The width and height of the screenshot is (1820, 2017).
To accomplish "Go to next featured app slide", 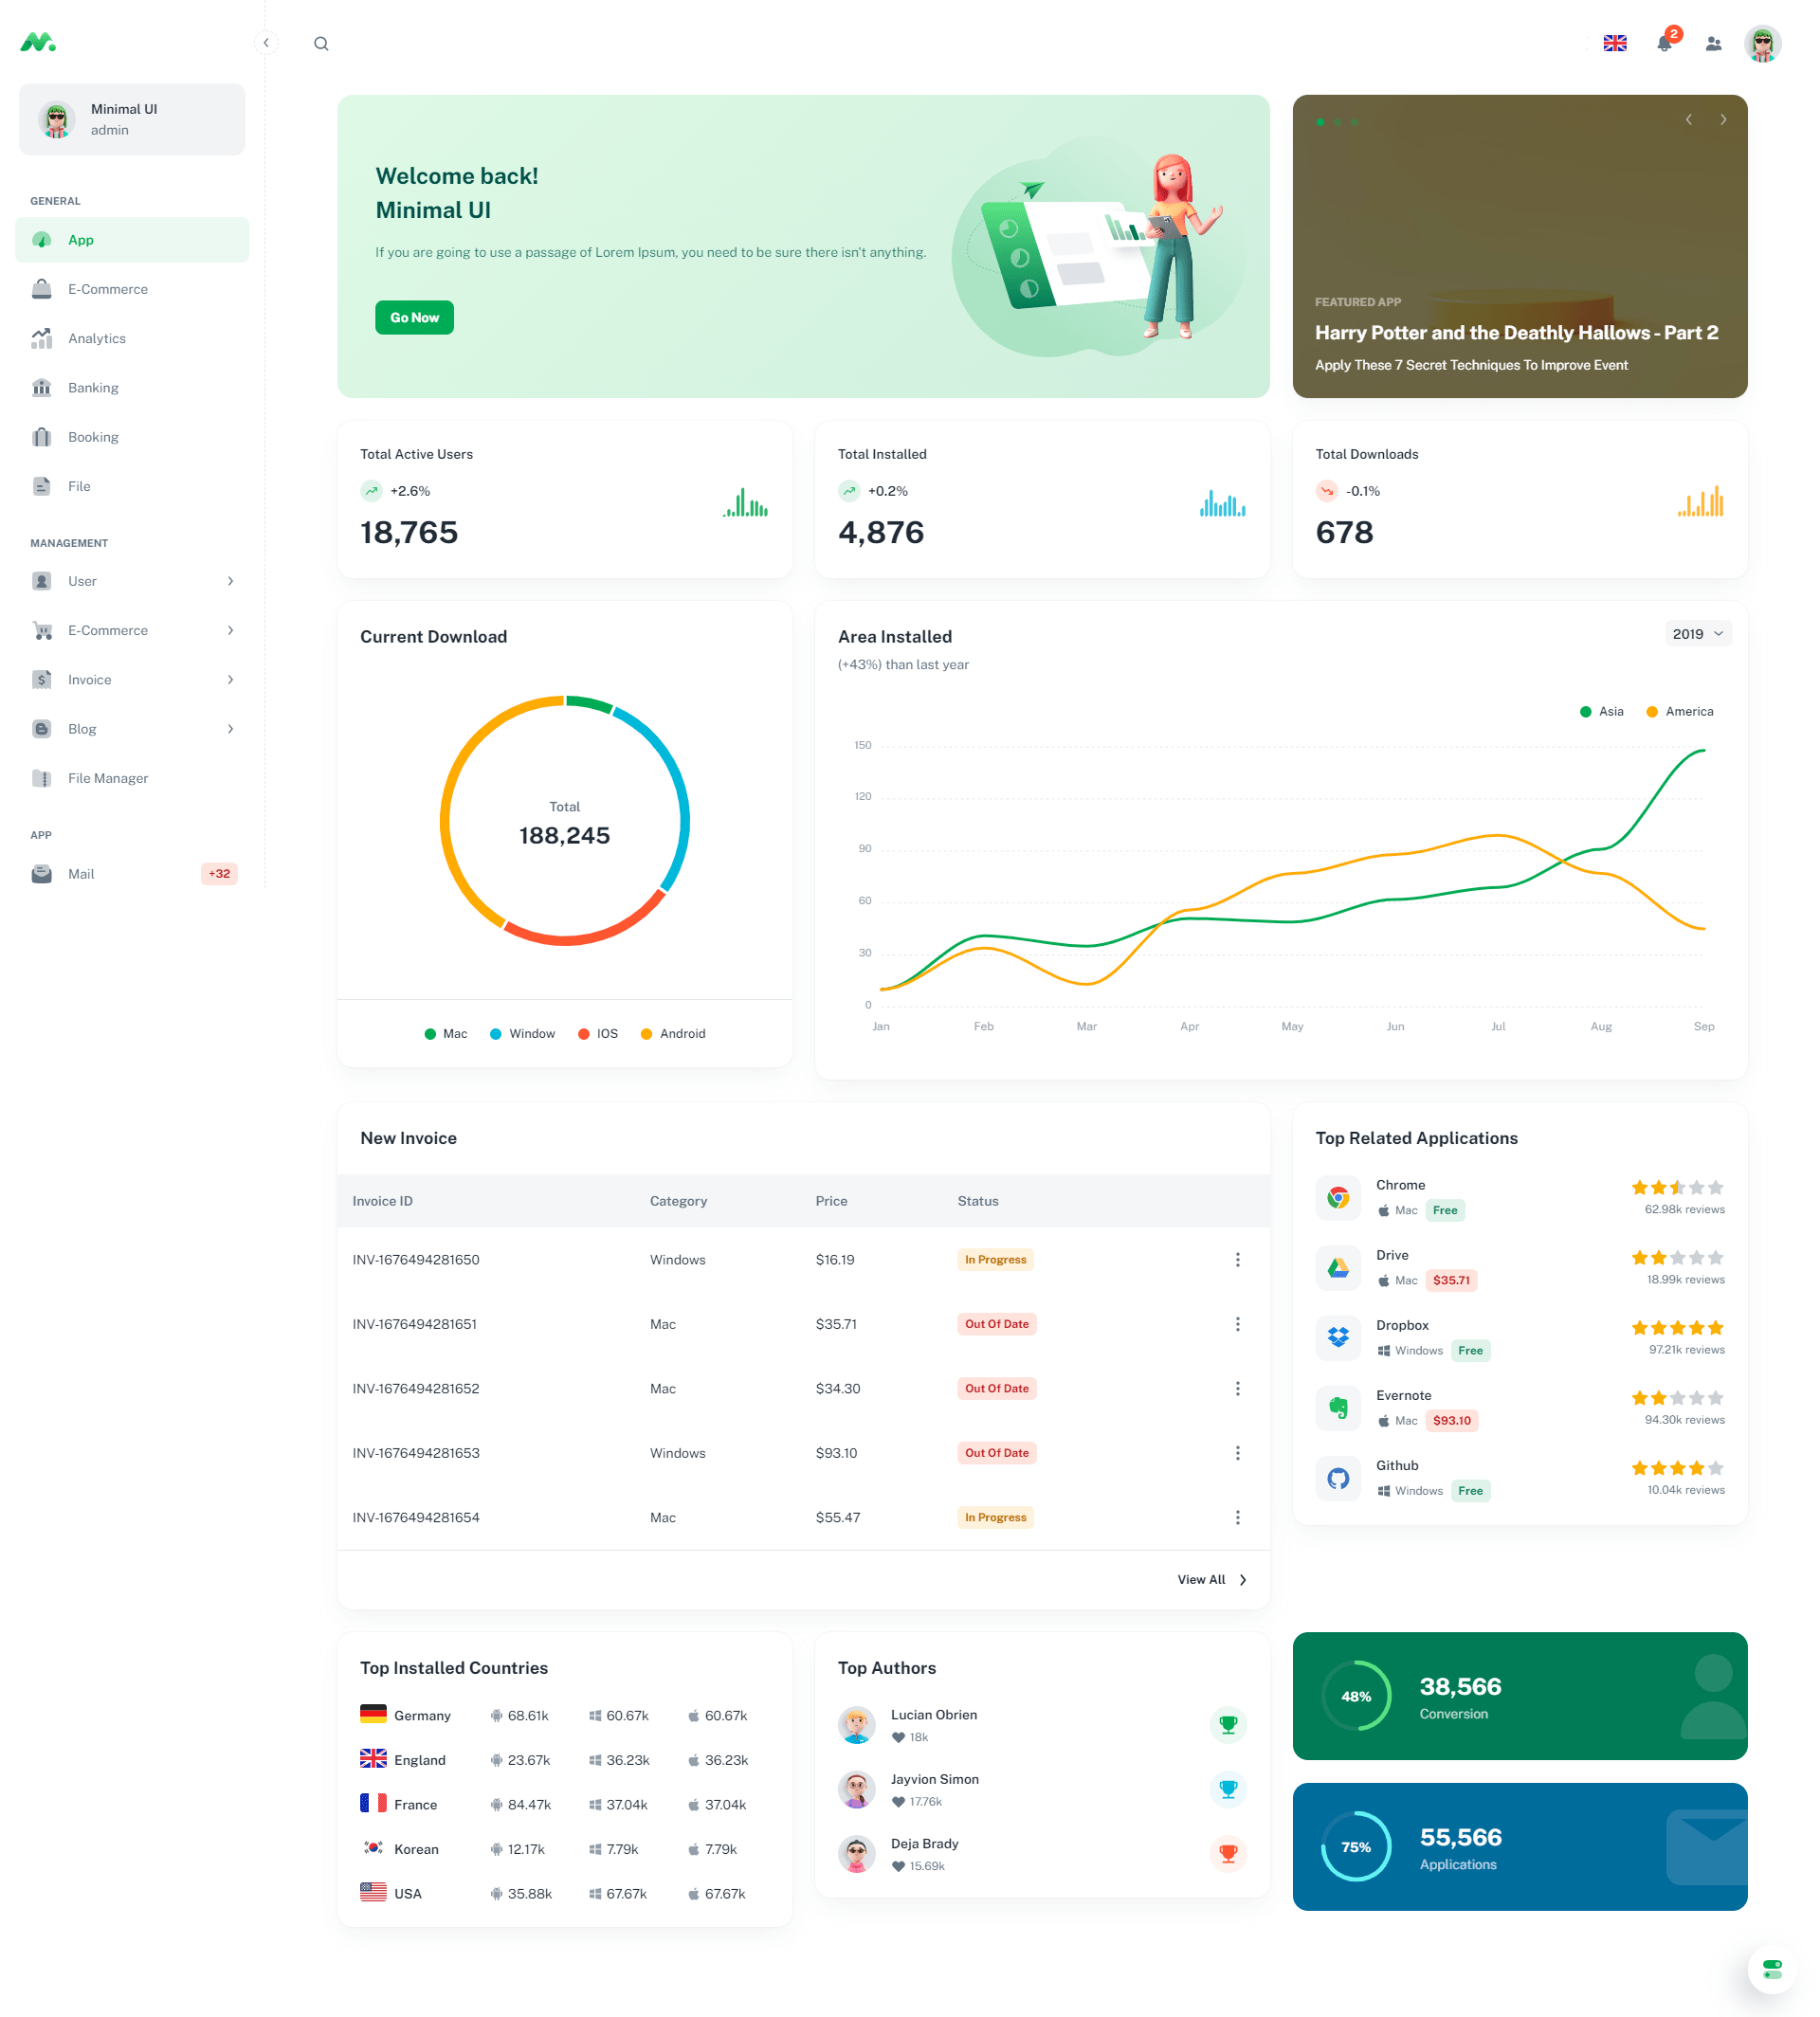I will tap(1723, 119).
